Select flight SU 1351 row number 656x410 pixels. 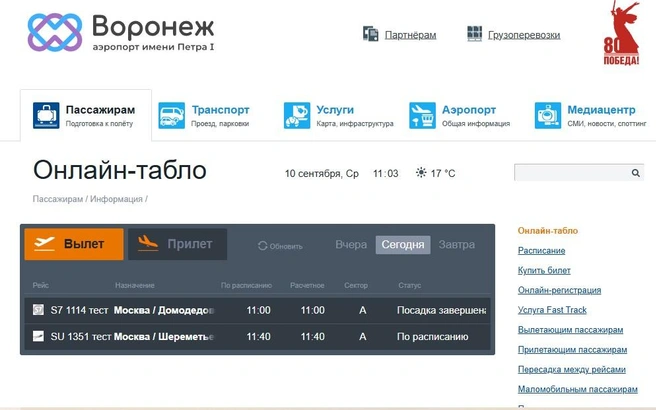(x=81, y=336)
